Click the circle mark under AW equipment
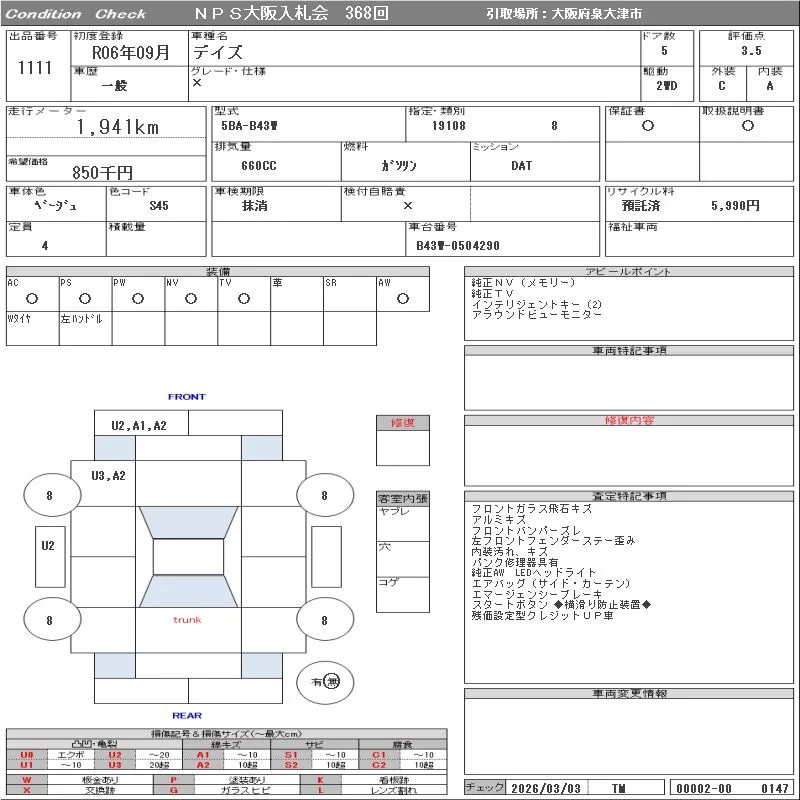Viewport: 800px width, 800px height. point(403,298)
